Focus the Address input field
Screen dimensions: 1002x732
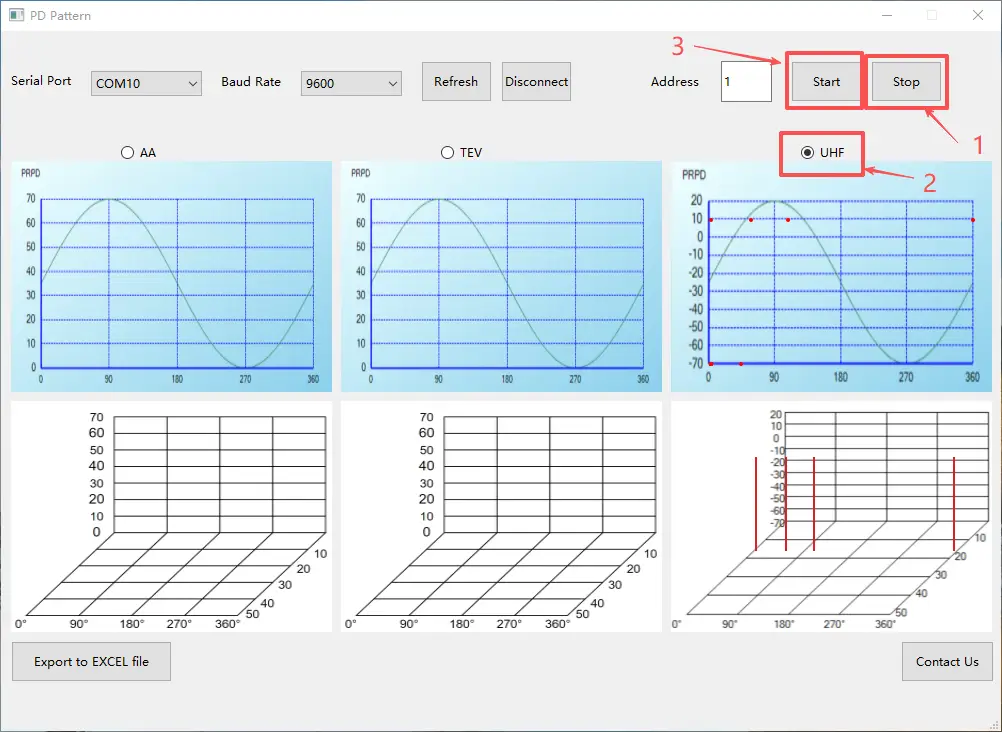click(746, 81)
